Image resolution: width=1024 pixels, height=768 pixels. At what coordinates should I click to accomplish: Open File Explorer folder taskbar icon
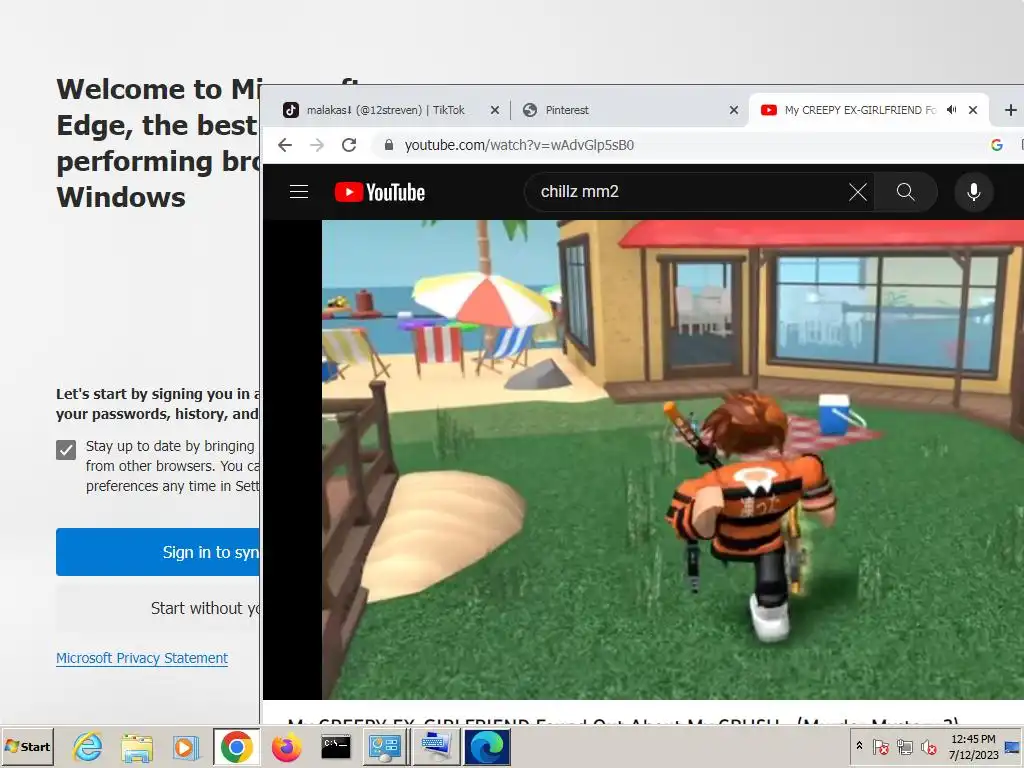(136, 747)
